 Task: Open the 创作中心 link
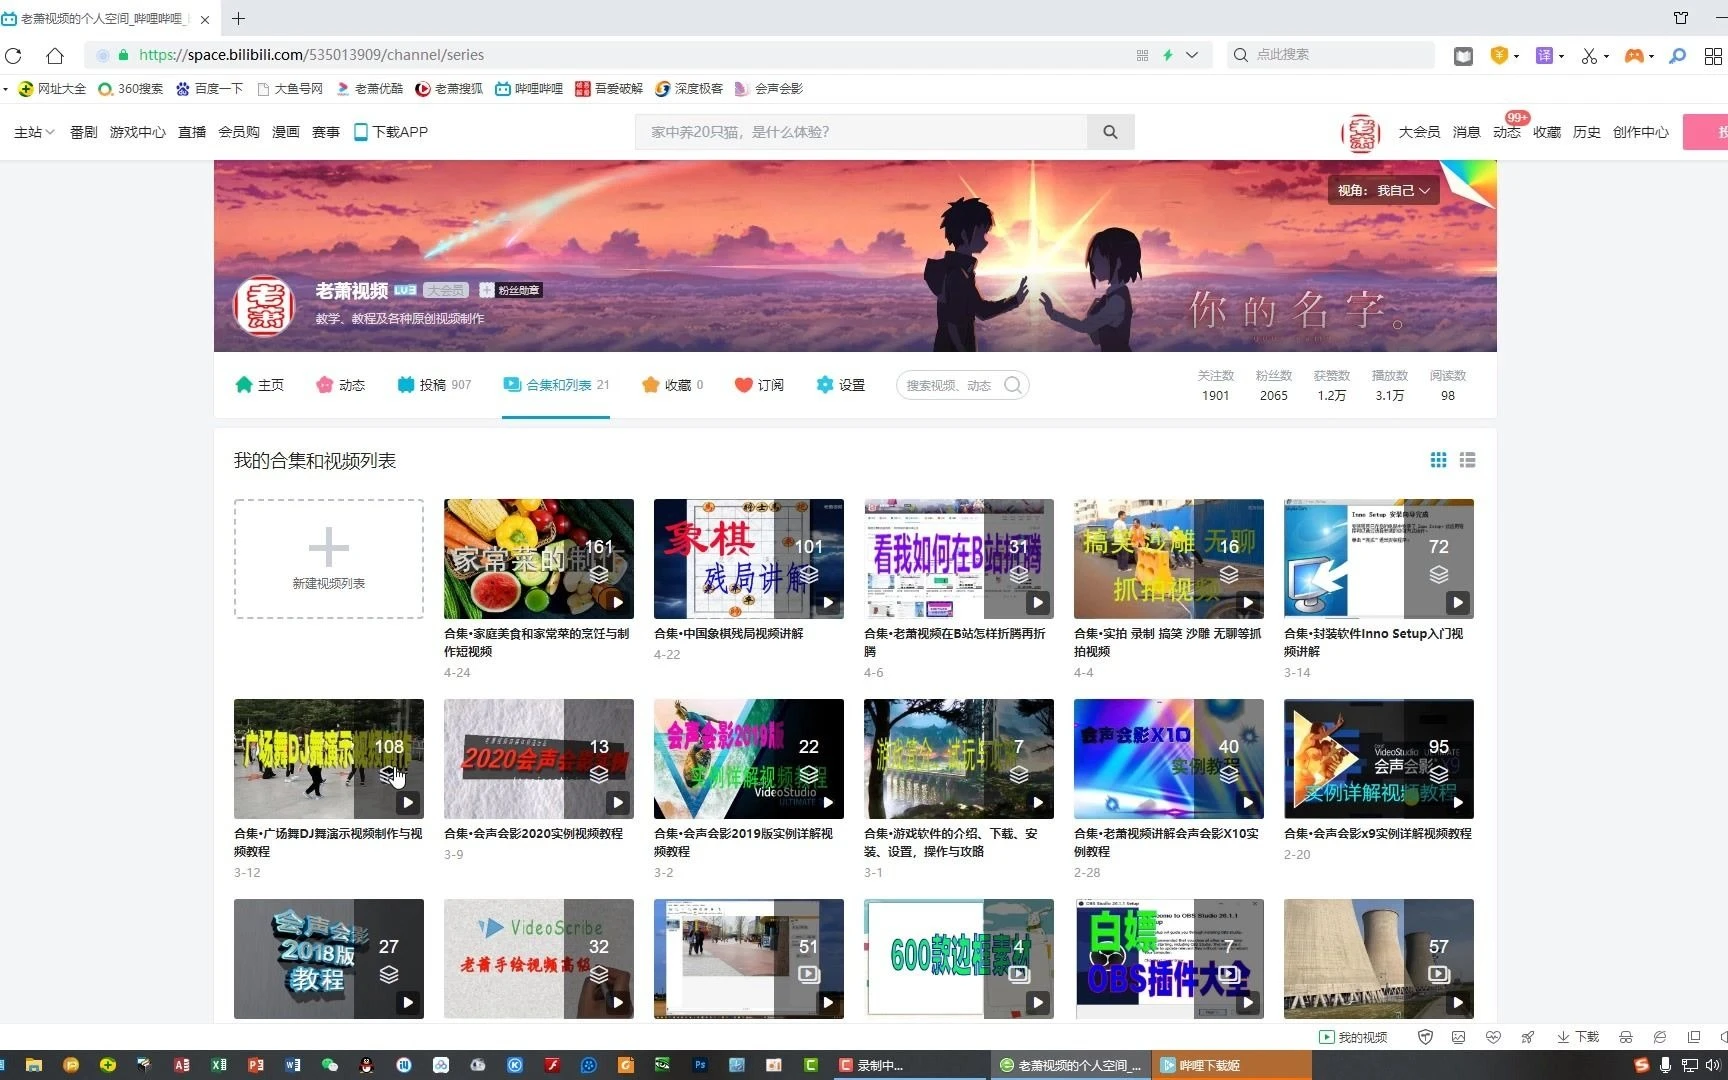(1640, 132)
